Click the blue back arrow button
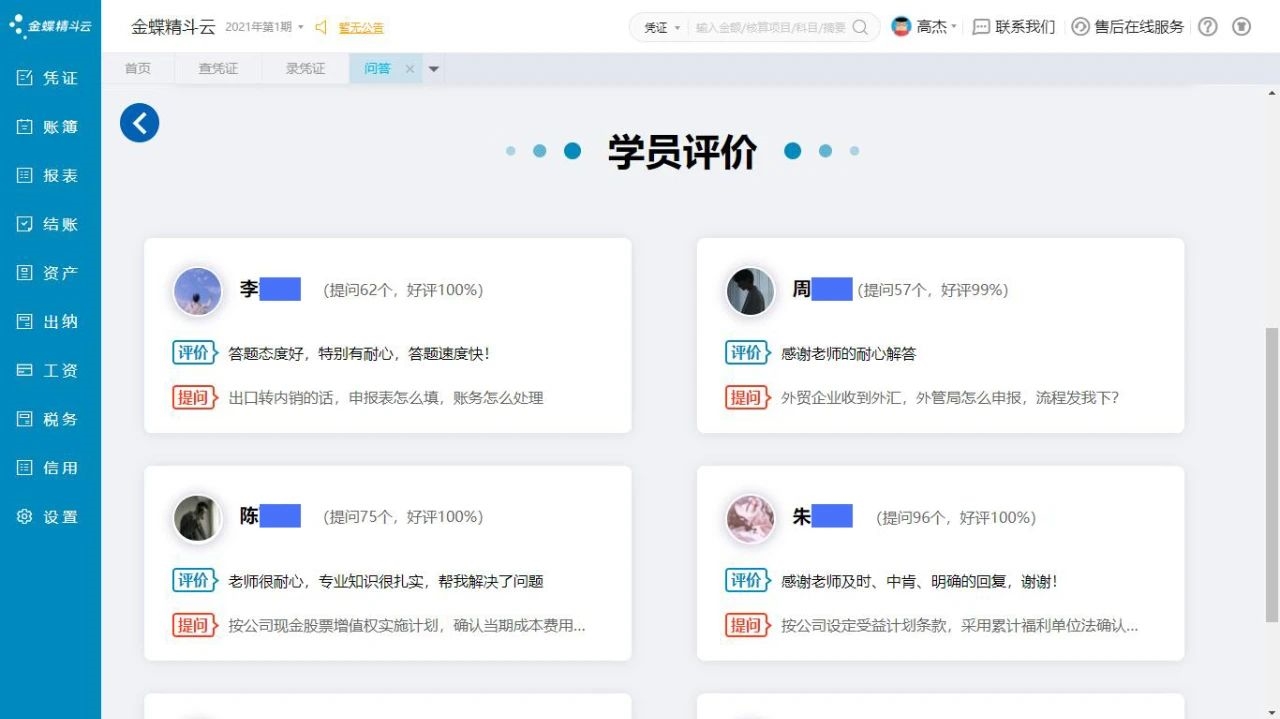The height and width of the screenshot is (719, 1280). coord(139,123)
